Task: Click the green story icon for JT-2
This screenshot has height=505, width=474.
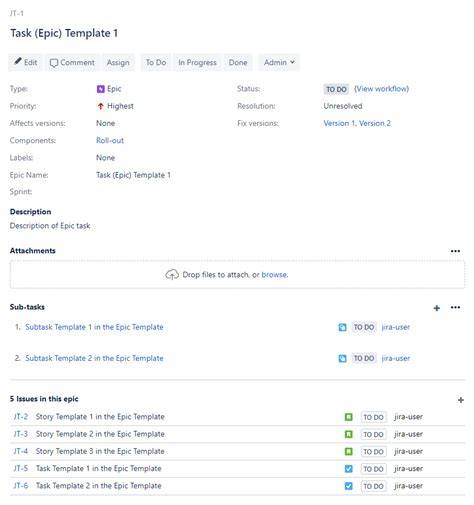Action: pyautogui.click(x=348, y=417)
